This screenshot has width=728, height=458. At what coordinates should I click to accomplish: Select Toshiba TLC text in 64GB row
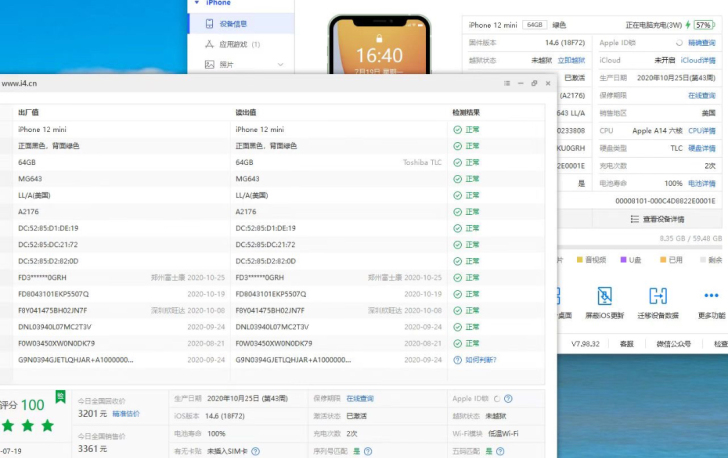(422, 163)
